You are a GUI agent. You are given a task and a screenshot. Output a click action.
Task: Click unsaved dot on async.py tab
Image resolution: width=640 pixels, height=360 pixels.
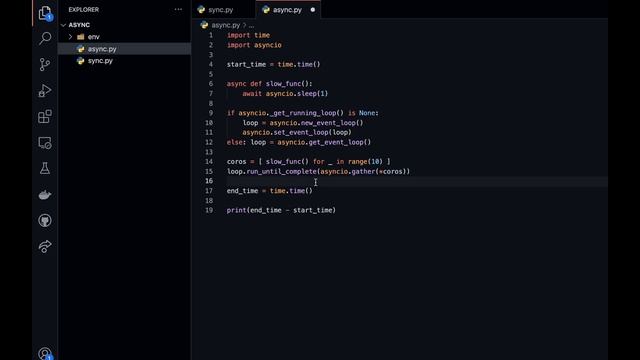coord(313,10)
